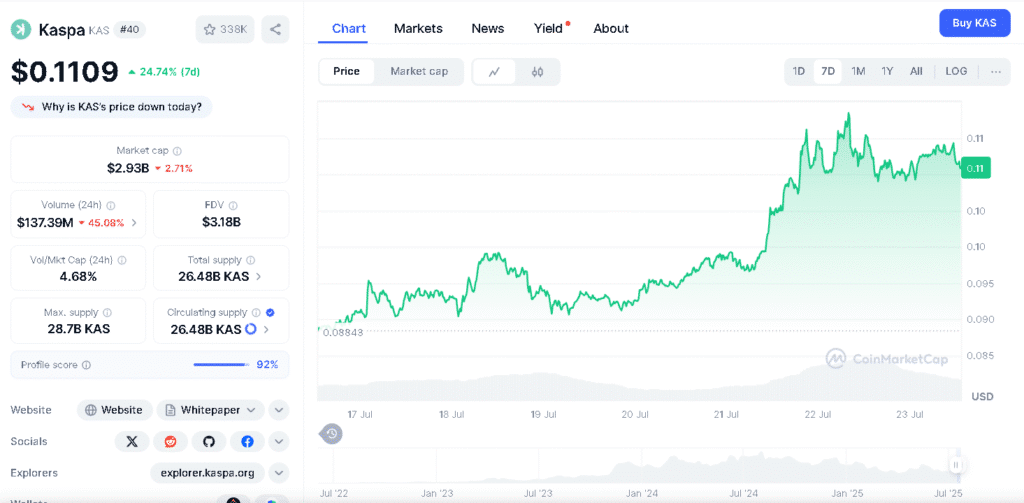Toggle LOG scale on chart

(956, 71)
